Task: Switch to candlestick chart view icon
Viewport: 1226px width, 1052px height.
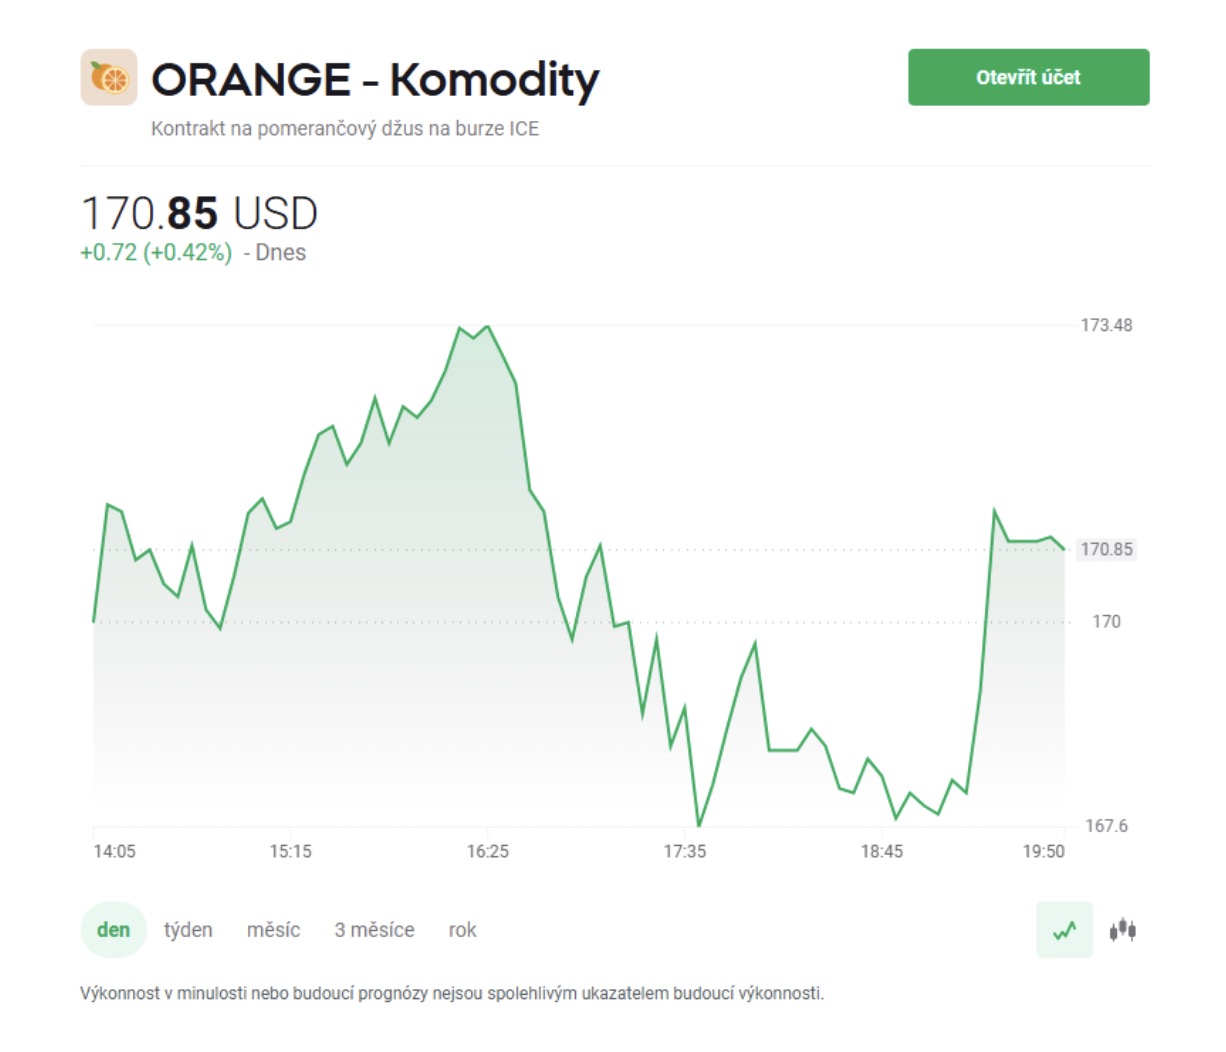Action: click(x=1122, y=930)
